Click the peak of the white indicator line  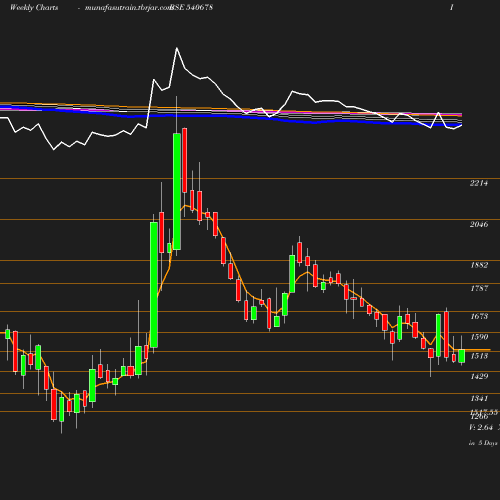(x=177, y=49)
